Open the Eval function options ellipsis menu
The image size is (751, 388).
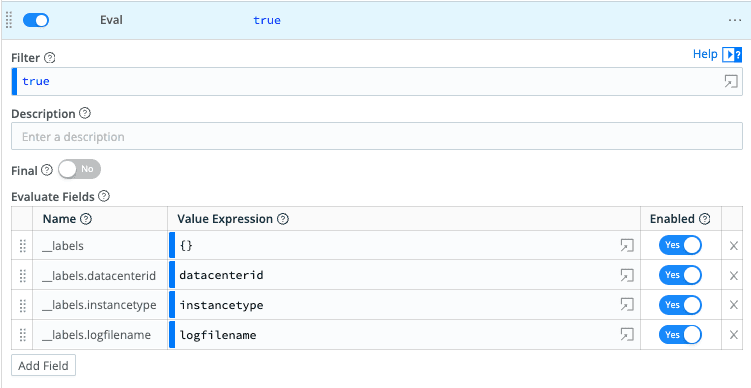point(735,20)
